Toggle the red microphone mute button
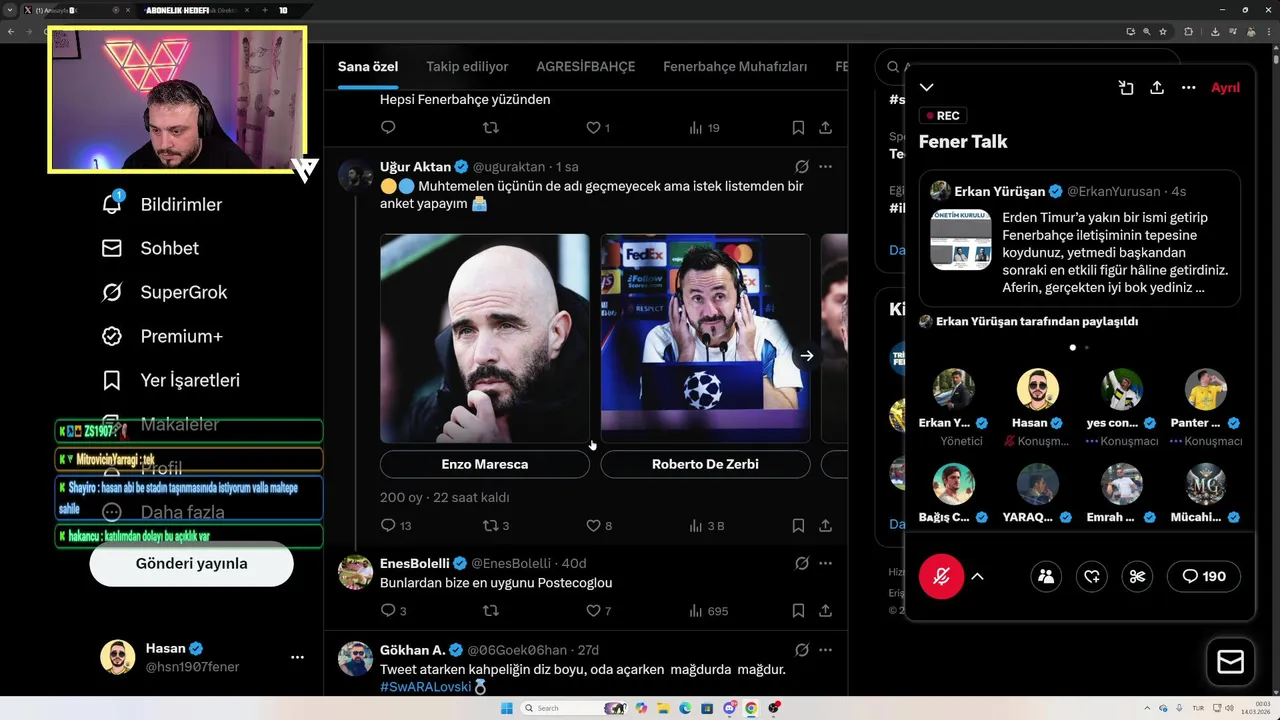 pos(941,576)
